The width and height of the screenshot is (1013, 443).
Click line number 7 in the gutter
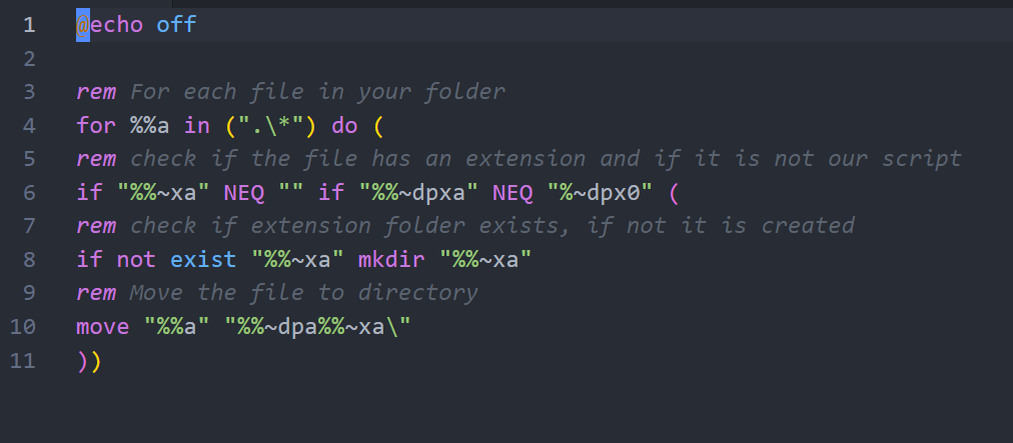coord(28,226)
